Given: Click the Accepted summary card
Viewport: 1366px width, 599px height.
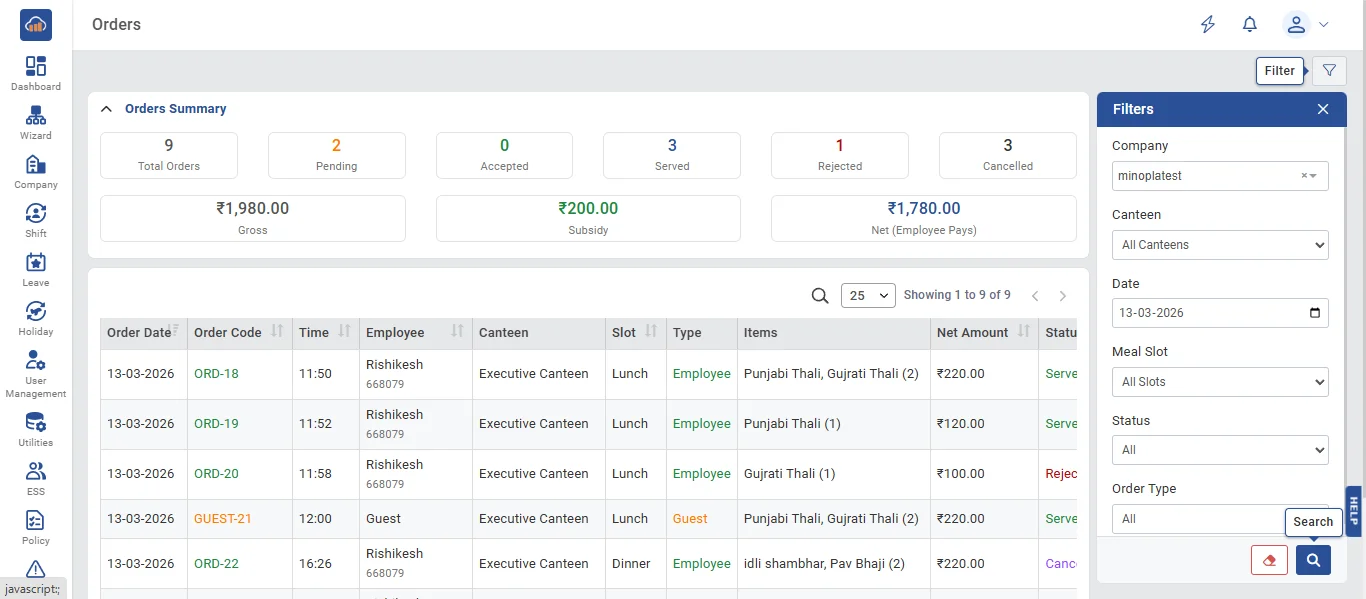Looking at the screenshot, I should point(504,155).
